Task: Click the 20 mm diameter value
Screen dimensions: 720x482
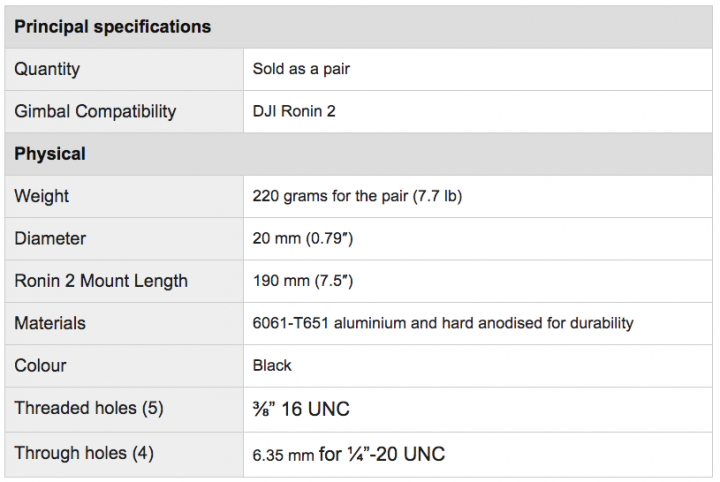Action: click(x=303, y=238)
